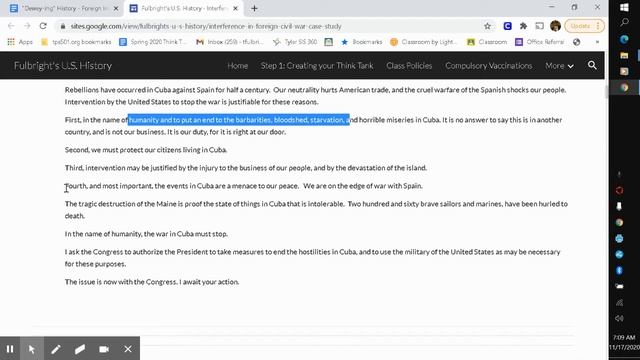
Task: Open Windows taskbar search
Action: pyautogui.click(x=624, y=22)
